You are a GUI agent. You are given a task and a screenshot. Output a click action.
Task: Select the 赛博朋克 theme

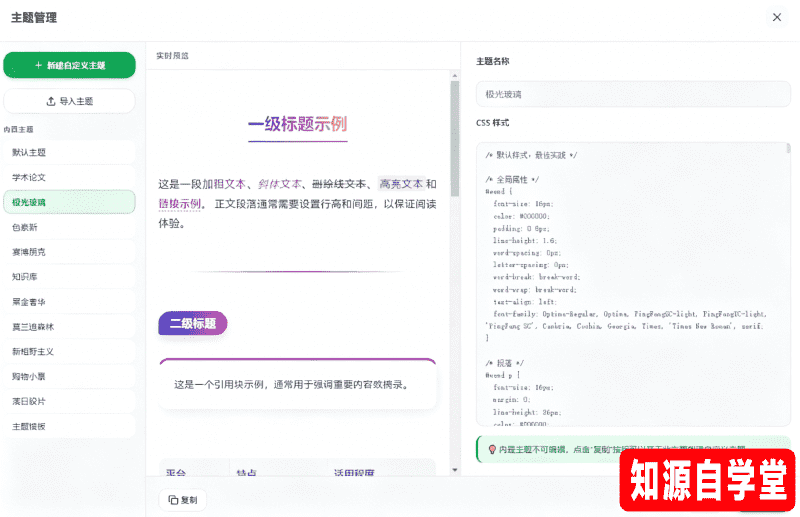pos(69,252)
